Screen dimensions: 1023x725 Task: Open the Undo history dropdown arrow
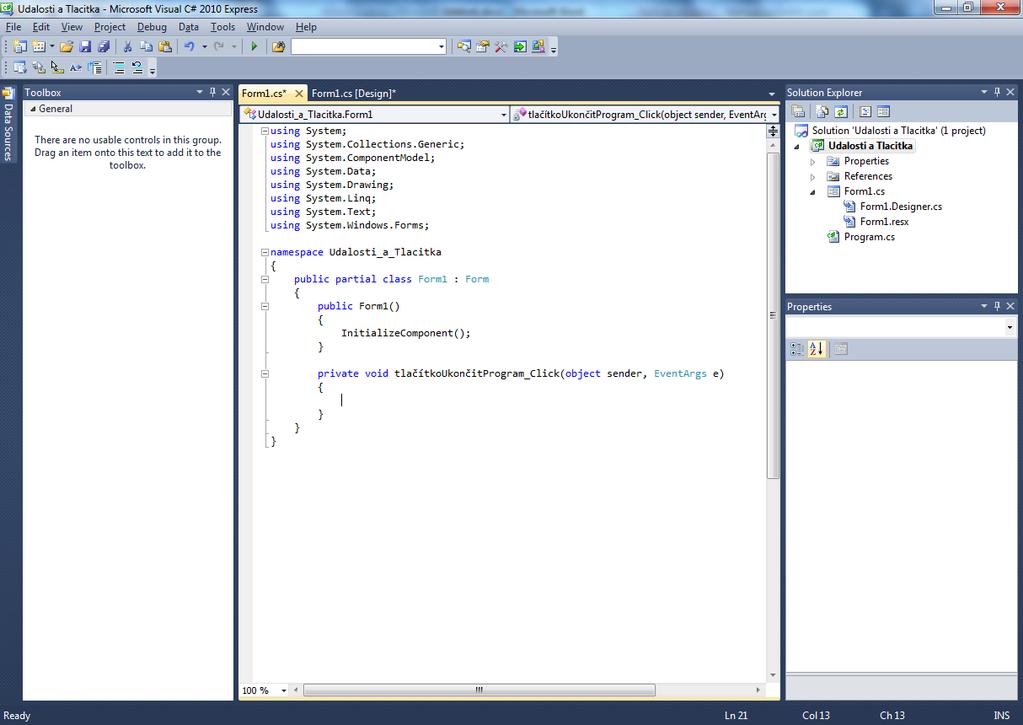click(204, 46)
